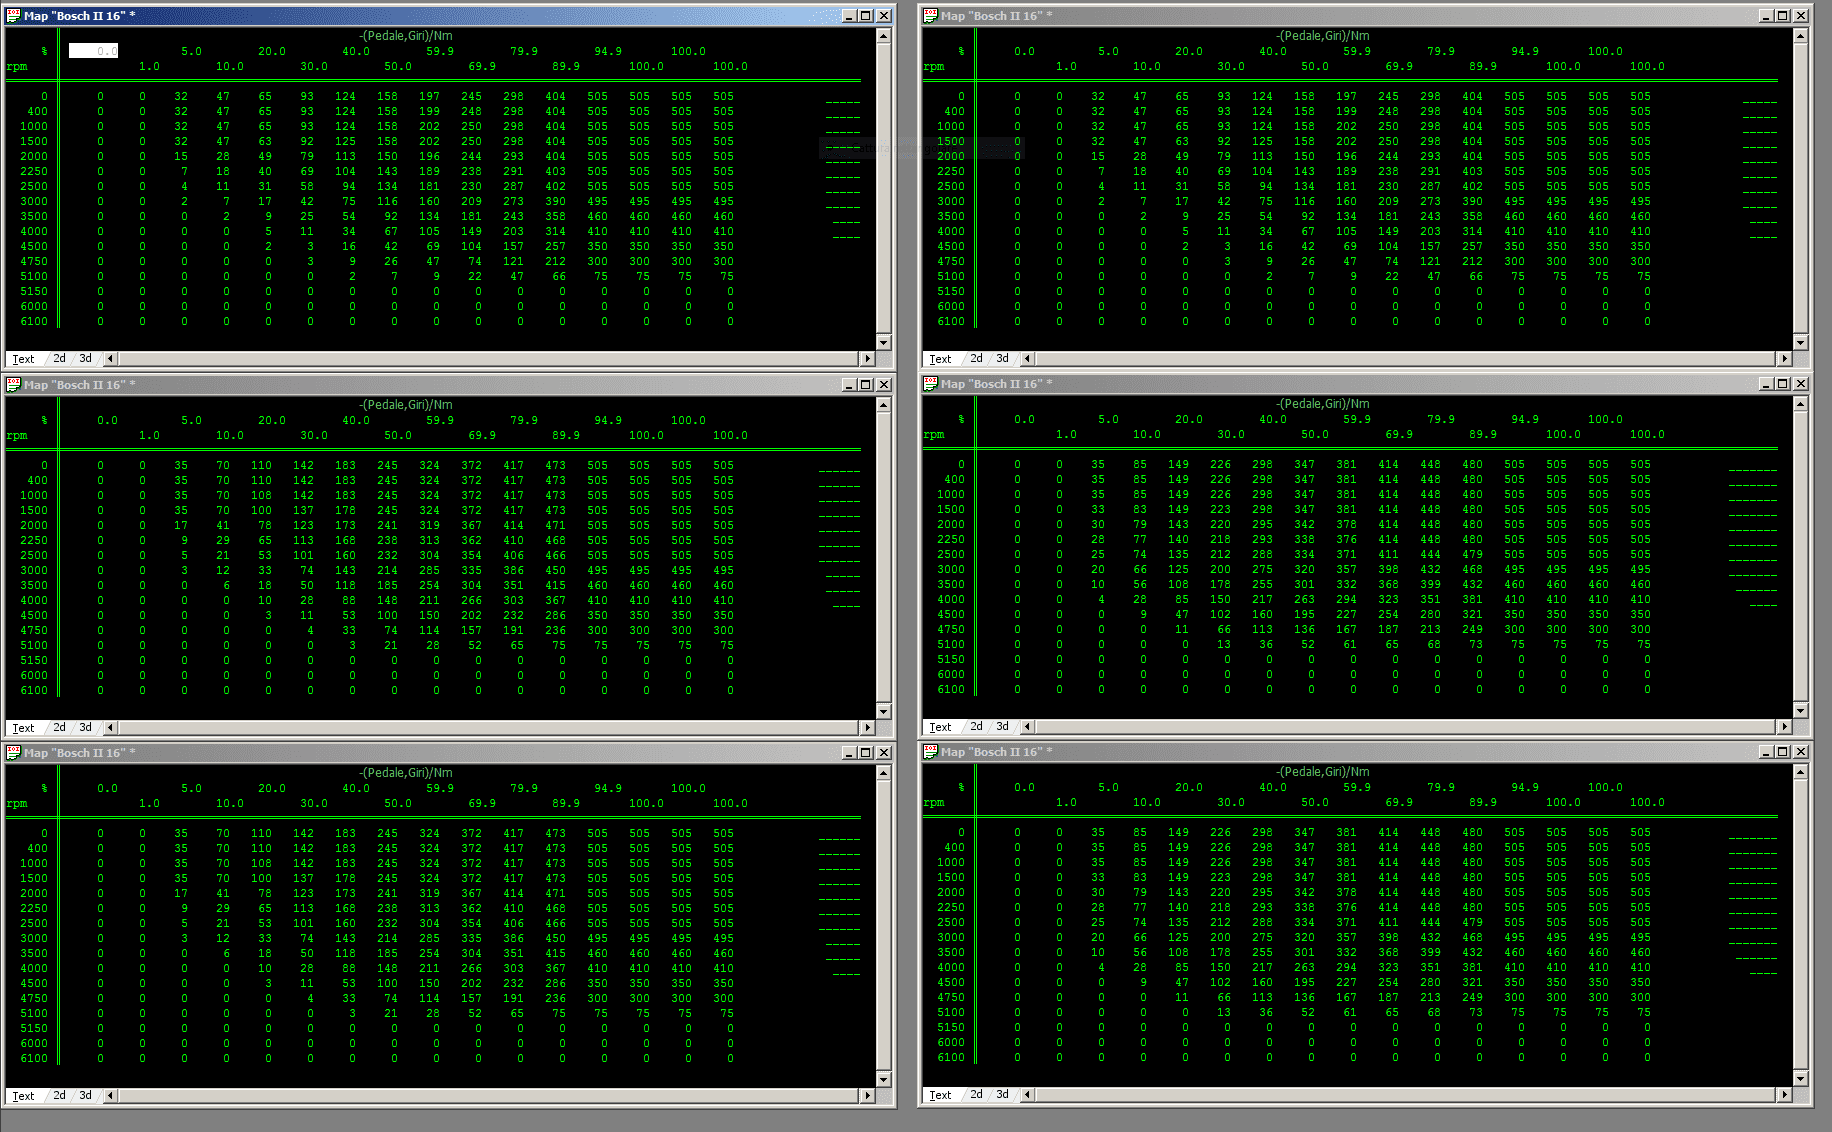
Task: Click the map icon in the top-right window title bar
Action: (931, 16)
